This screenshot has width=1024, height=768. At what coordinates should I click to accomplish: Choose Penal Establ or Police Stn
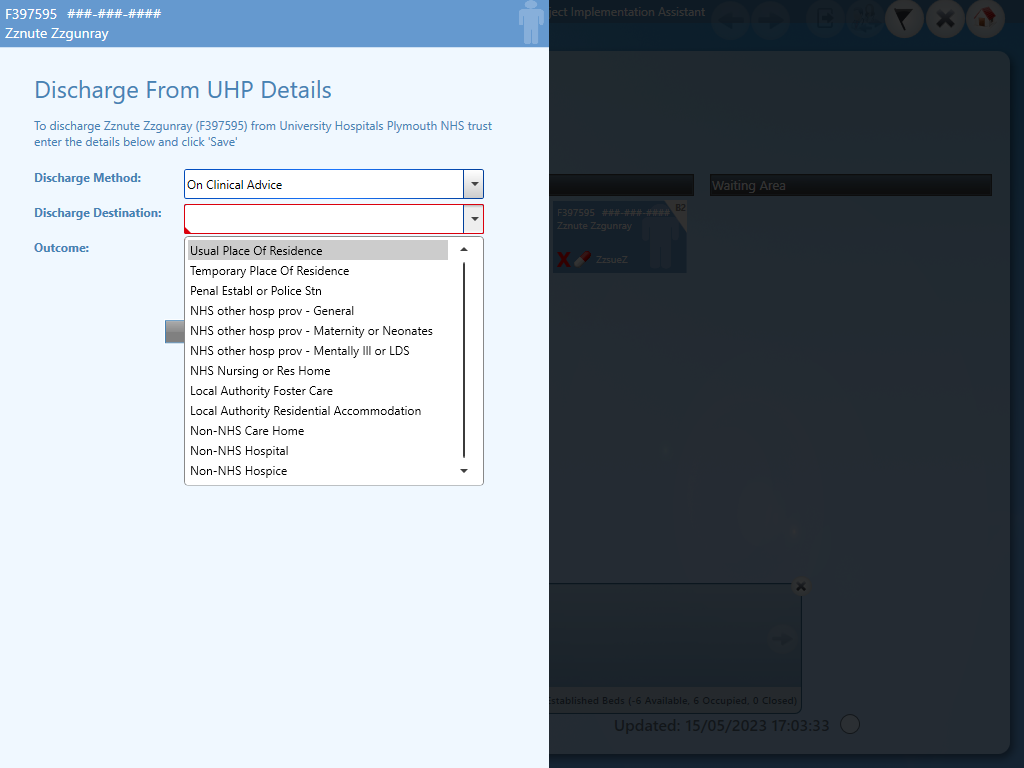pyautogui.click(x=318, y=291)
